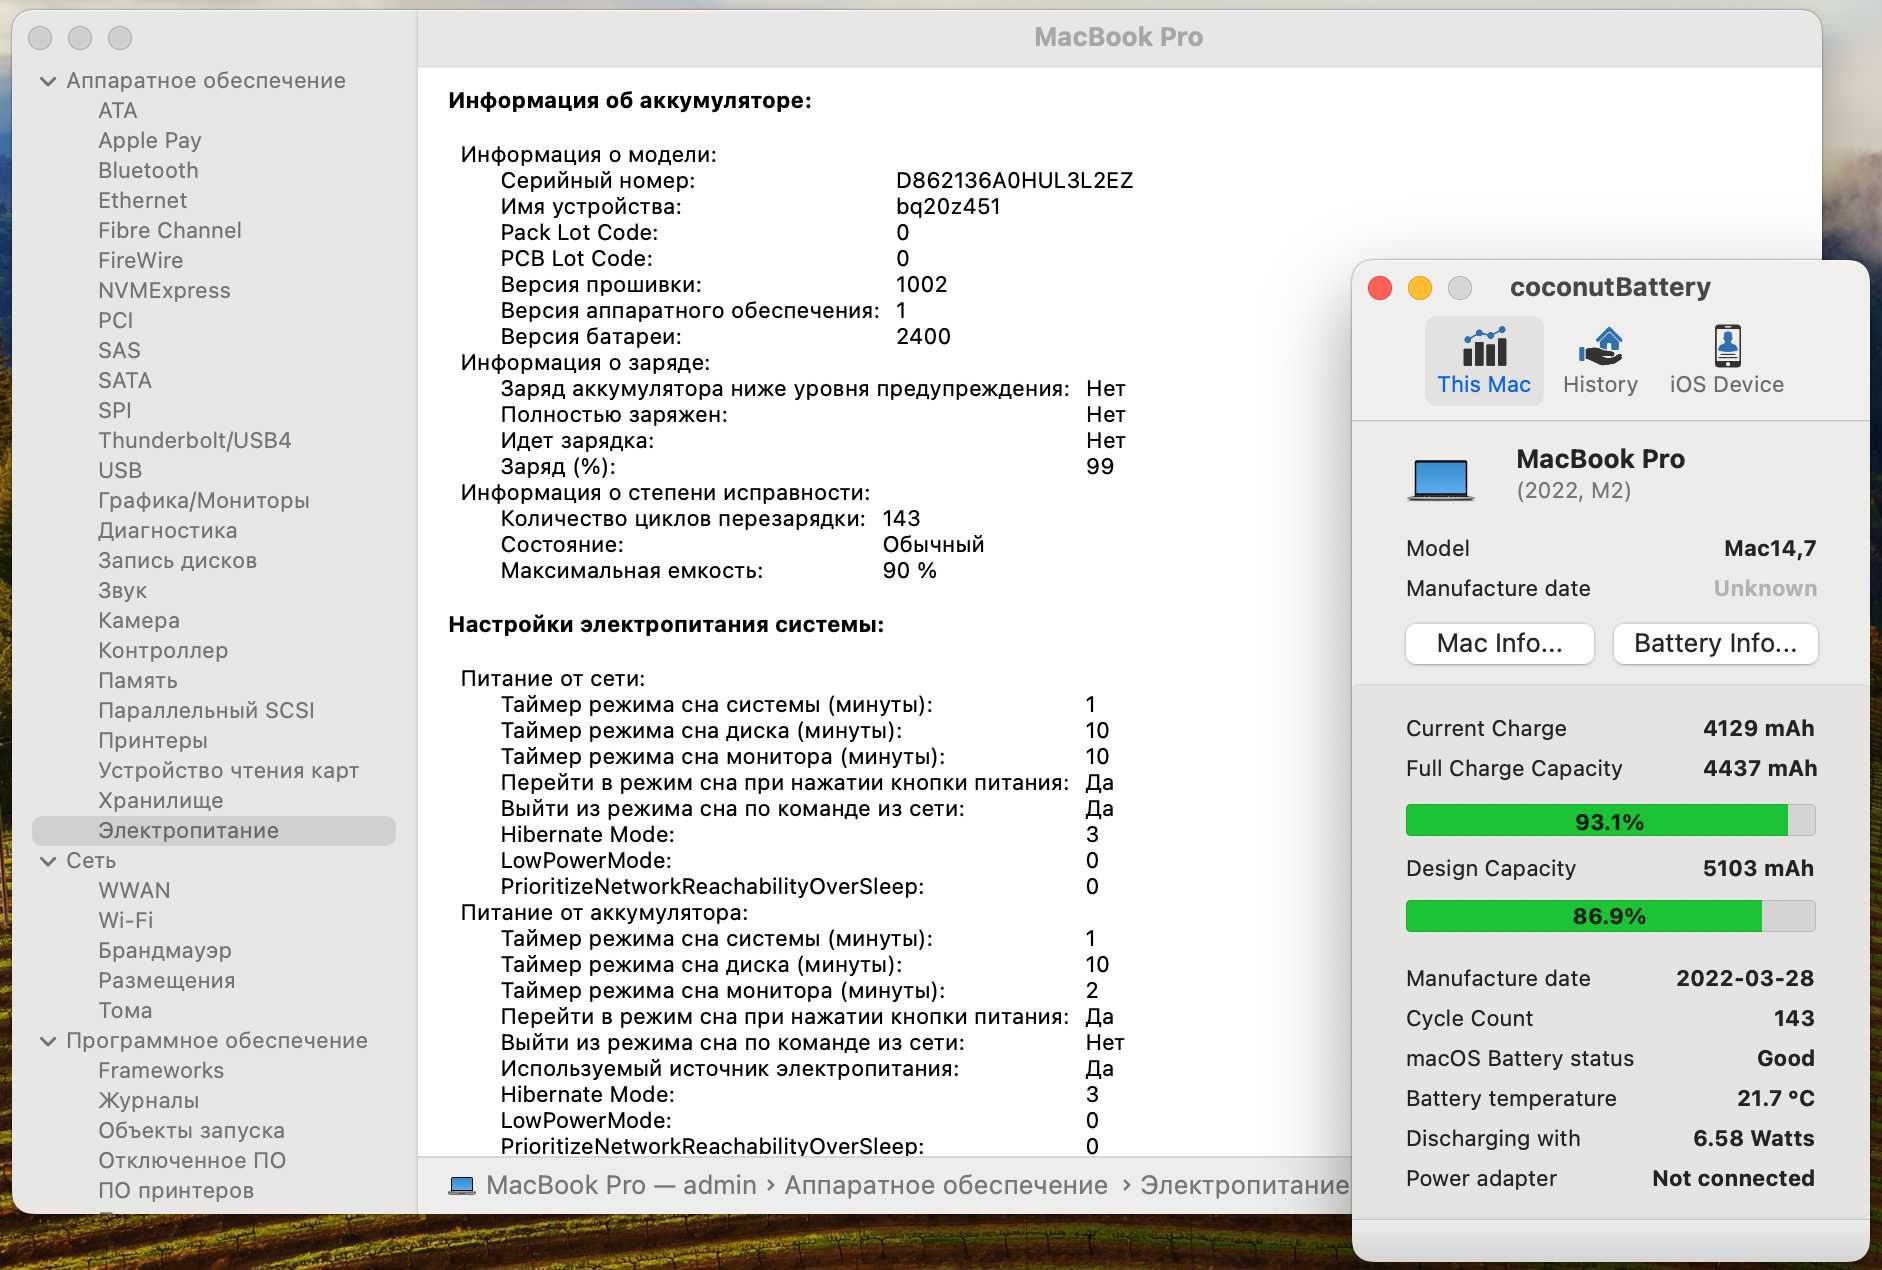Select Брандмауэр in sidebar

click(x=165, y=951)
